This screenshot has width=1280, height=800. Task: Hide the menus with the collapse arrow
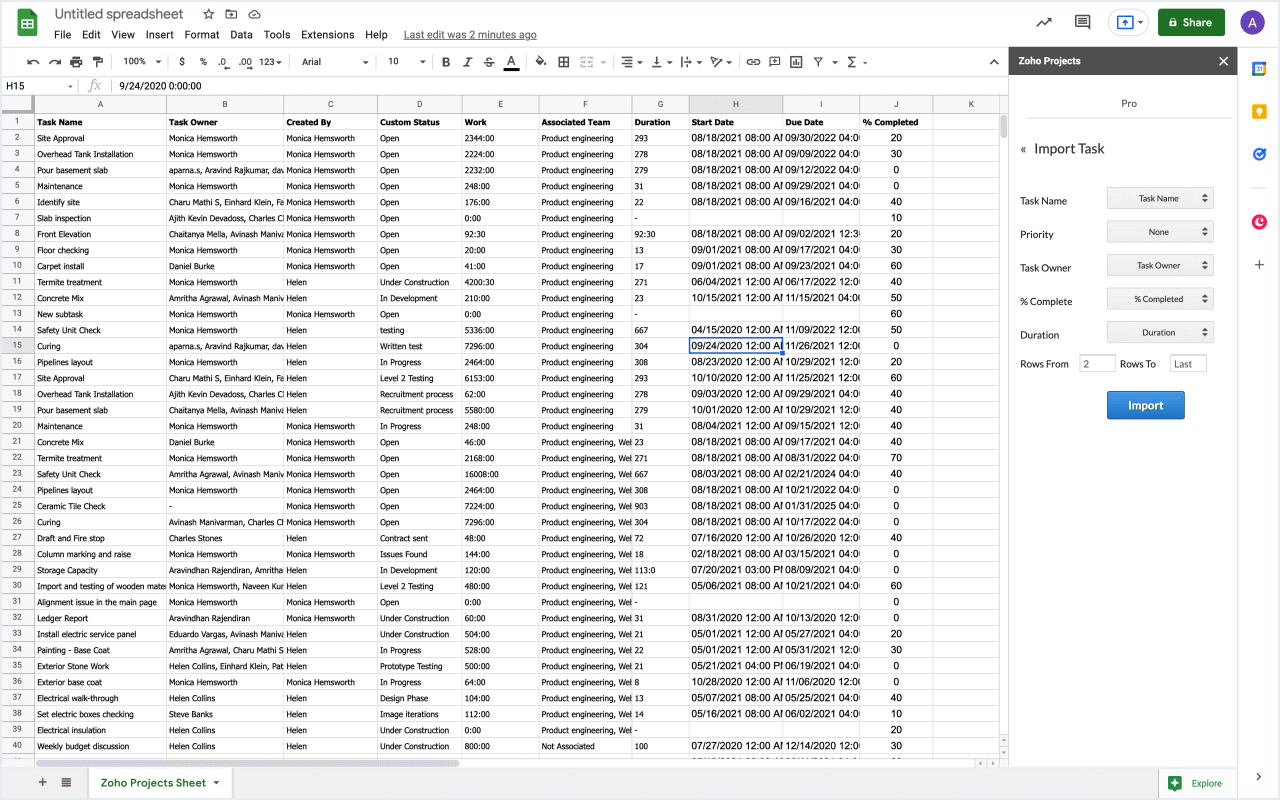[x=993, y=62]
